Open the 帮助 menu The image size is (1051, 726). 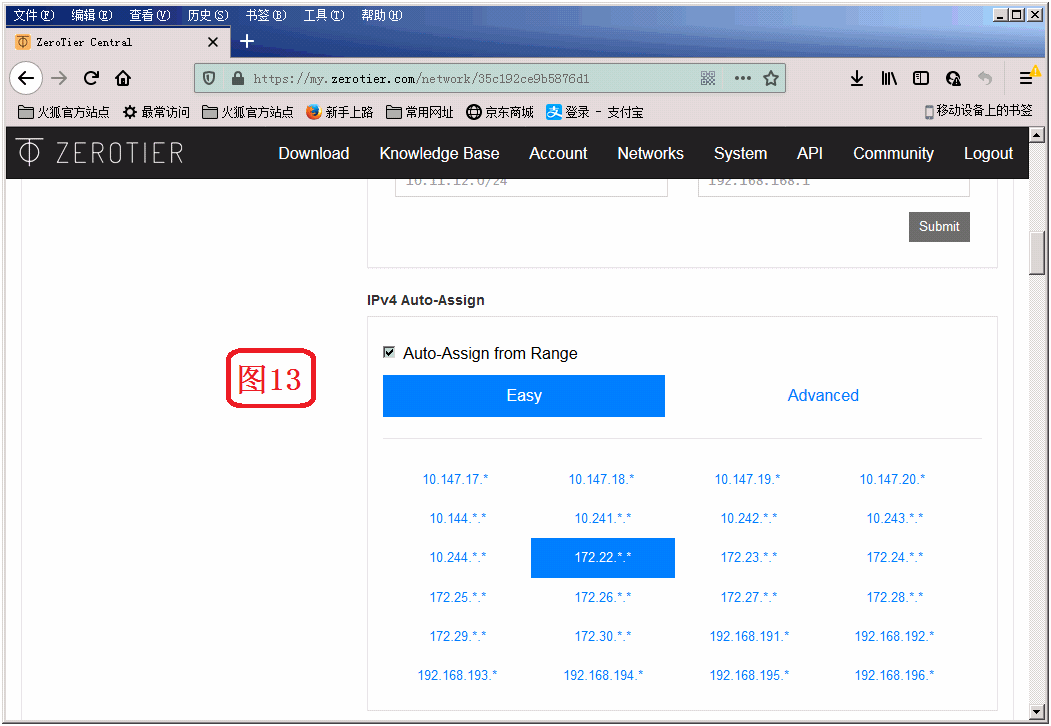pos(381,15)
